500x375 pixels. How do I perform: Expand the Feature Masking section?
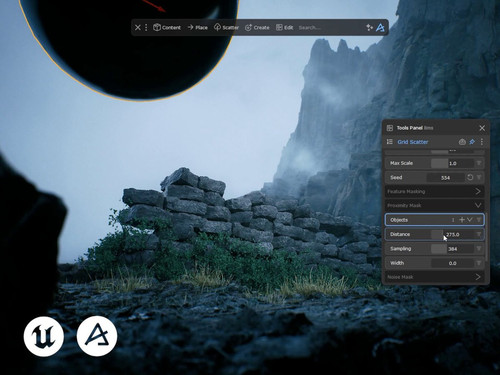435,191
